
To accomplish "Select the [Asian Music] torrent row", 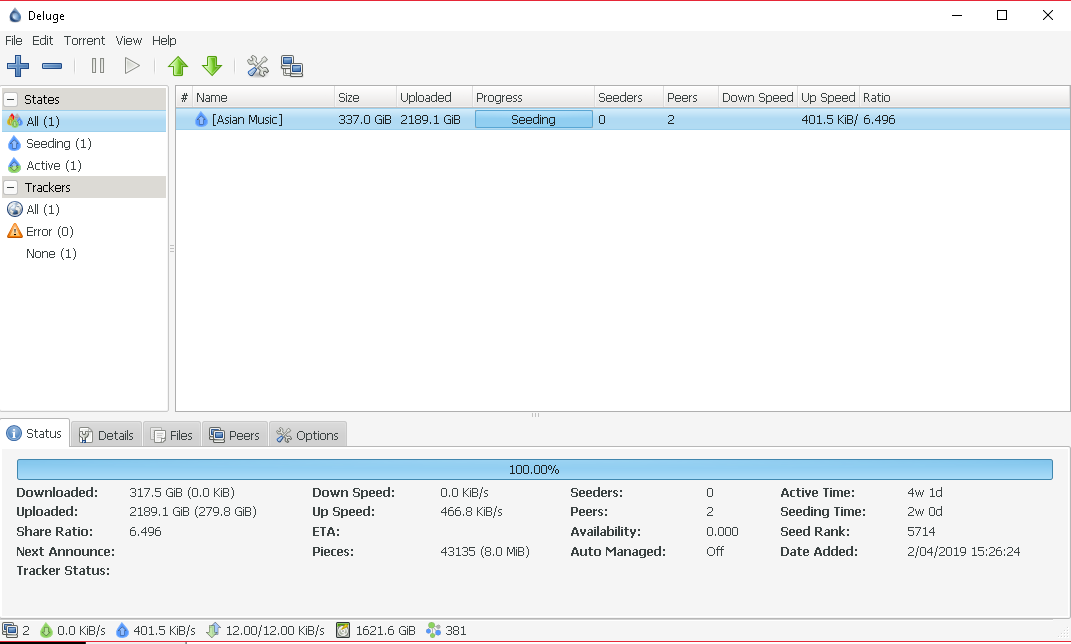I will 622,120.
